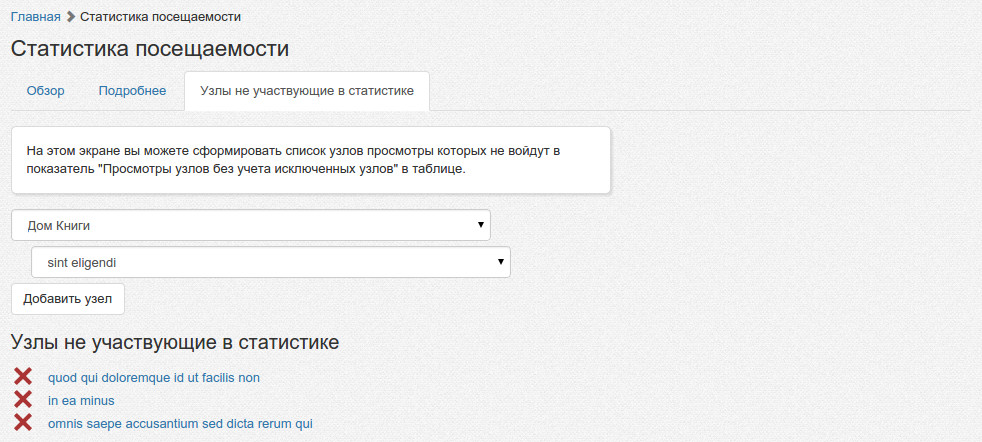Remove the "quod qui doloremque" node with red X
Image resolution: width=982 pixels, height=442 pixels.
point(23,377)
